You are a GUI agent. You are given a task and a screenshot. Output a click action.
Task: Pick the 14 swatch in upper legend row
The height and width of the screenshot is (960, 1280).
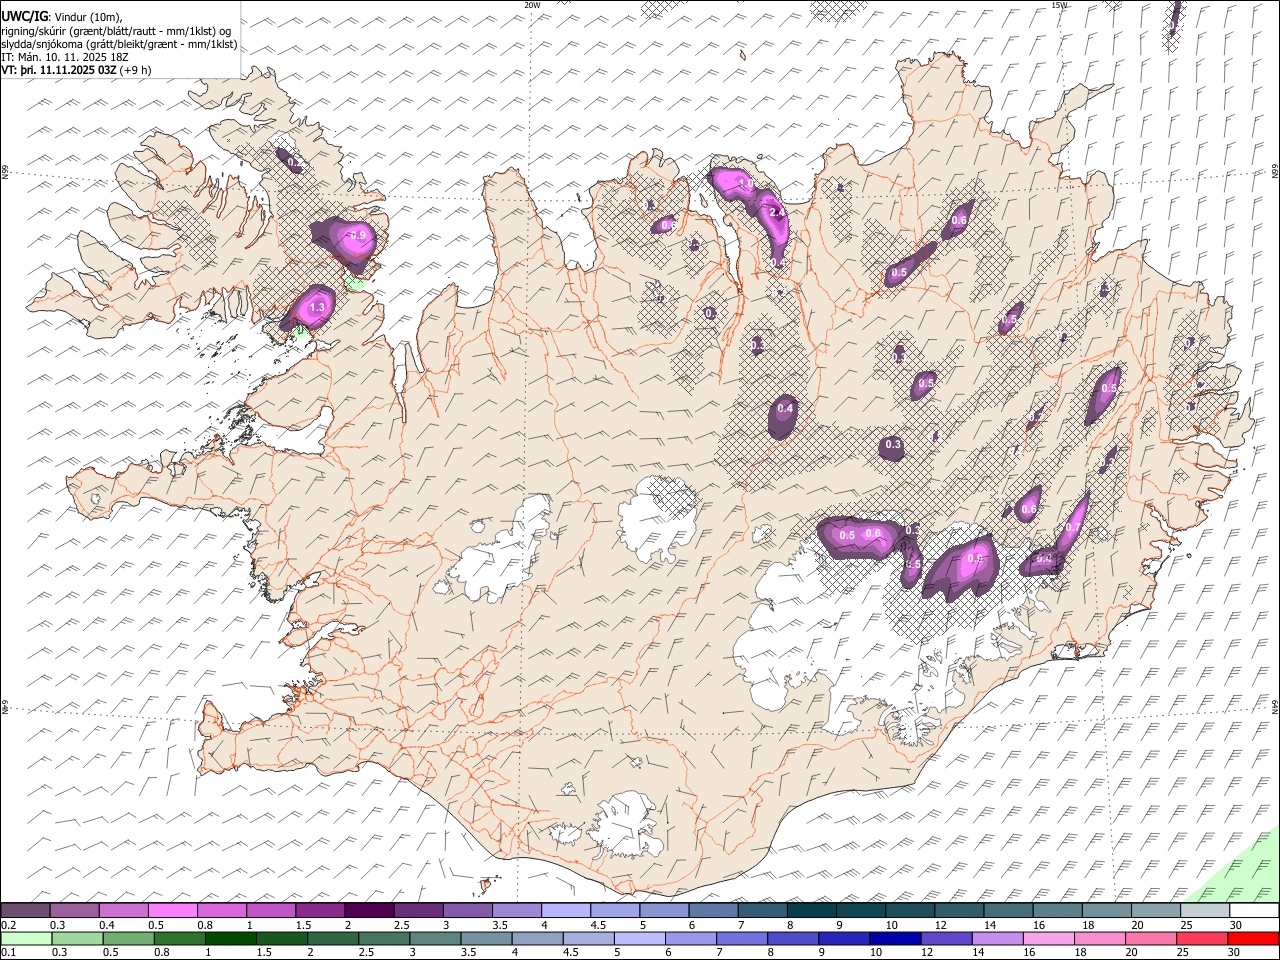tap(1009, 910)
